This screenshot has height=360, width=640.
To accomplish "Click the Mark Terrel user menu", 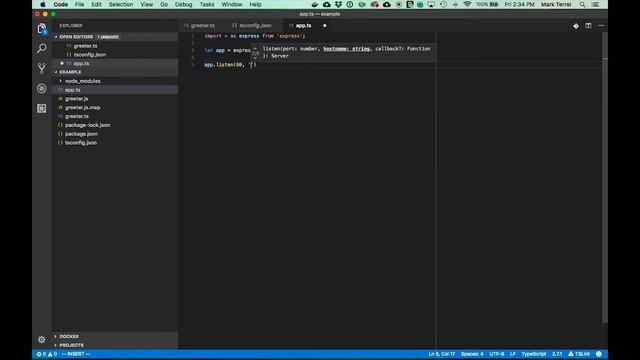I will 556,4.
